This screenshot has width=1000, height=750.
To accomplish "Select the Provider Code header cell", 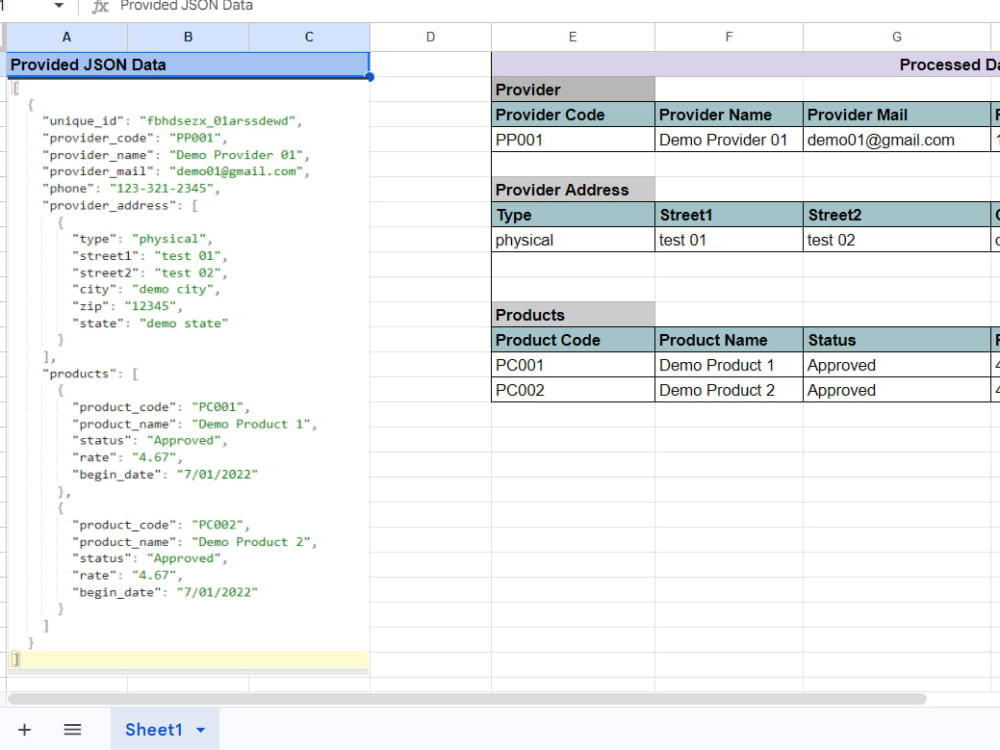I will point(573,114).
